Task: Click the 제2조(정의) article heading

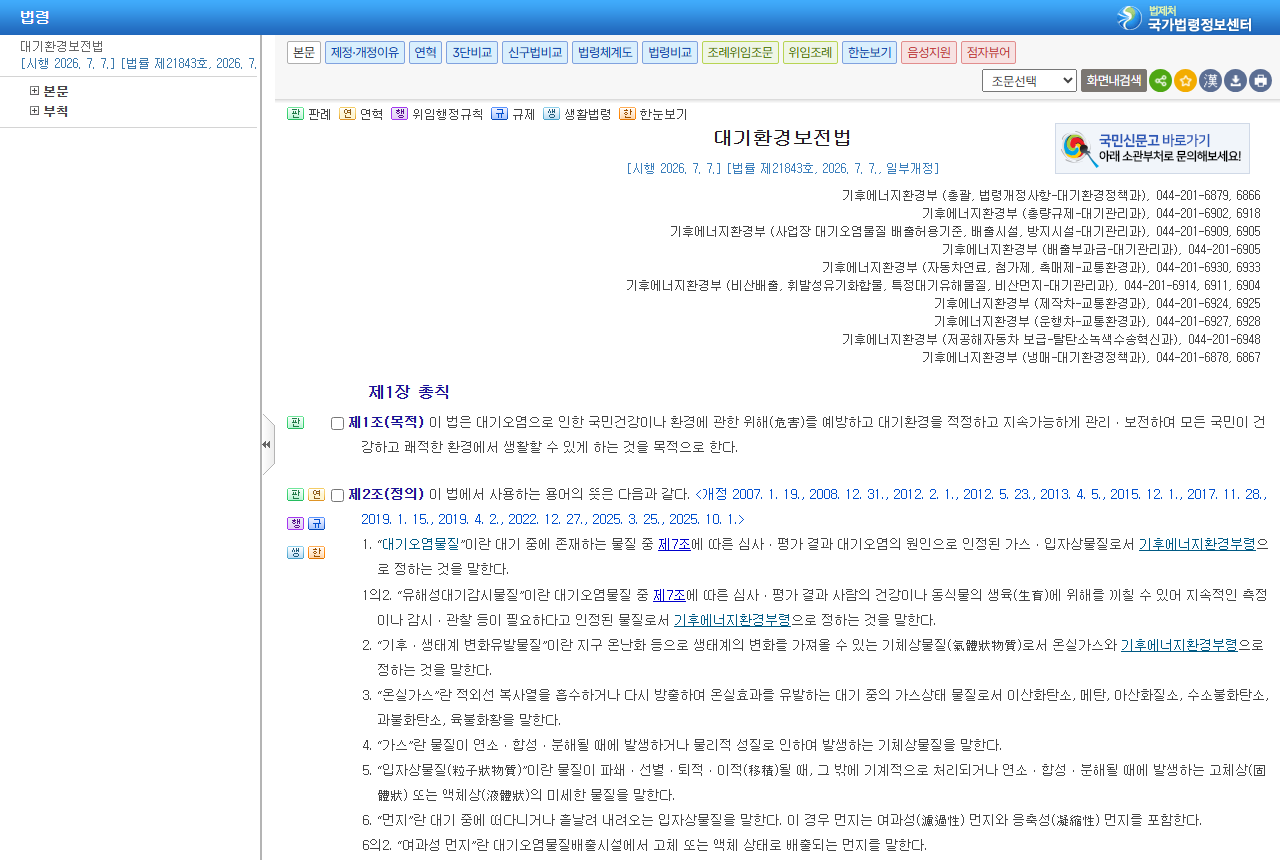Action: coord(386,494)
